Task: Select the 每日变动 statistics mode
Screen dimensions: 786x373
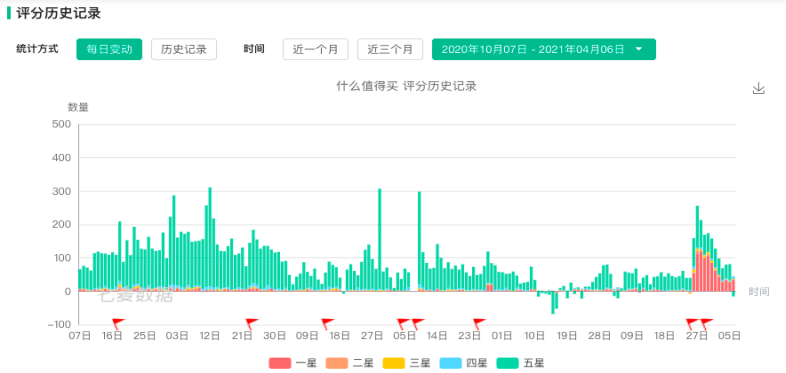Action: (109, 49)
